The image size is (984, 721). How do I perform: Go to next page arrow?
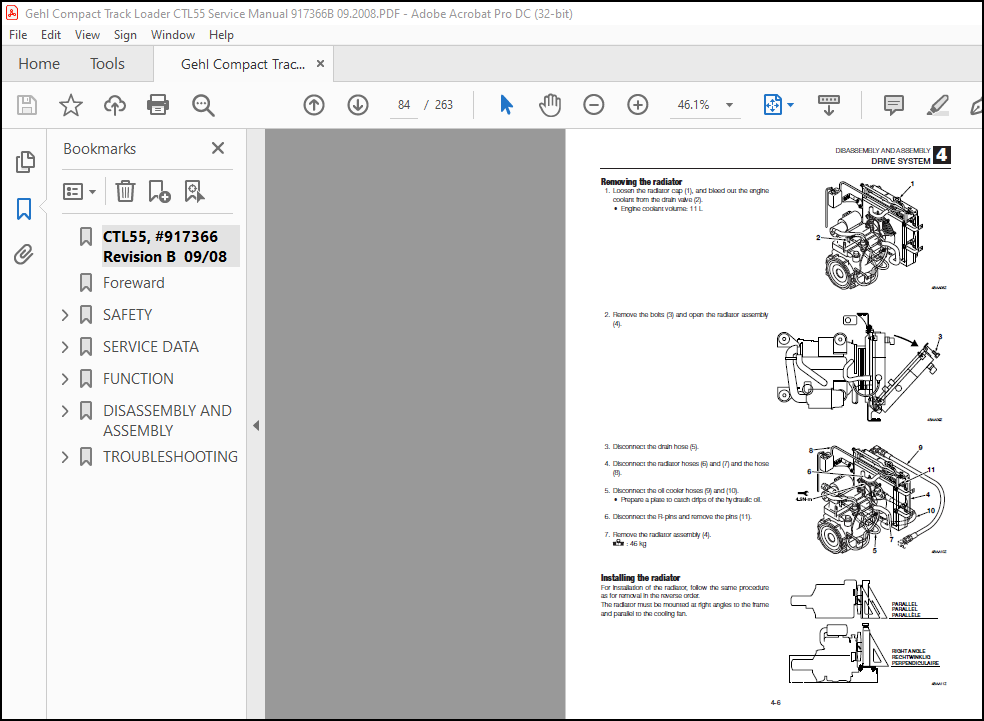pos(358,105)
